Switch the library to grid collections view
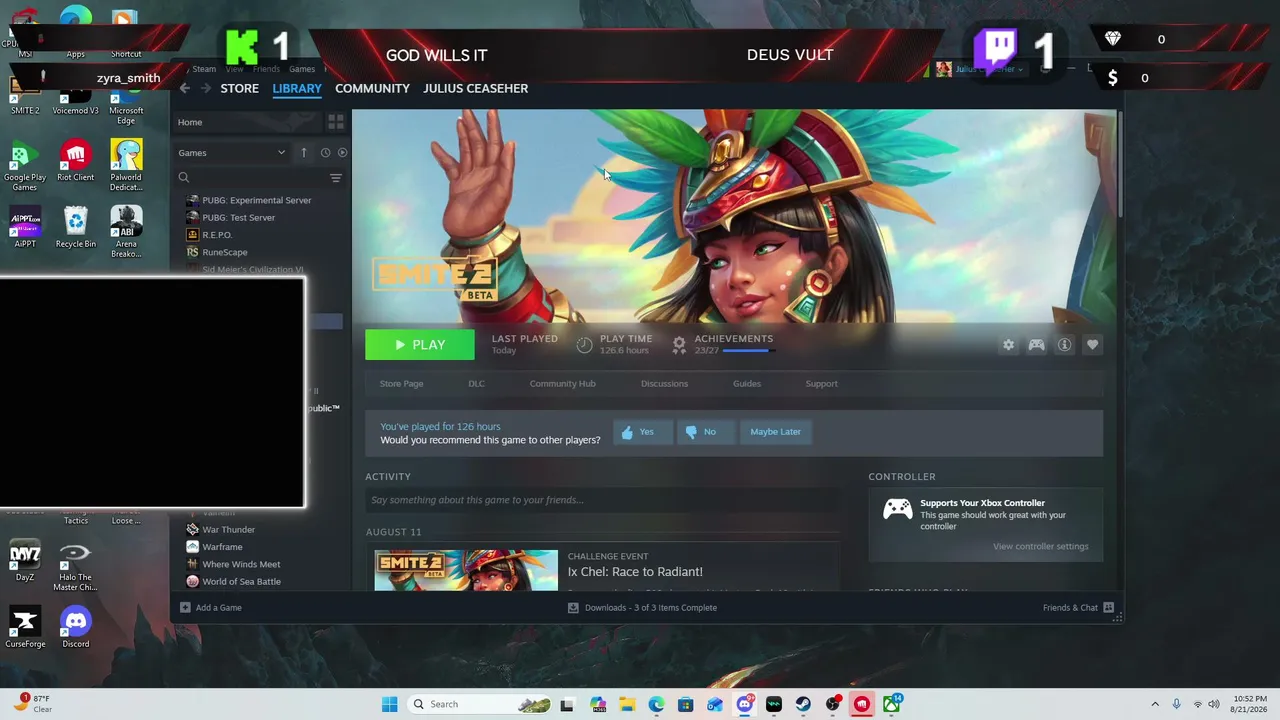 336,122
